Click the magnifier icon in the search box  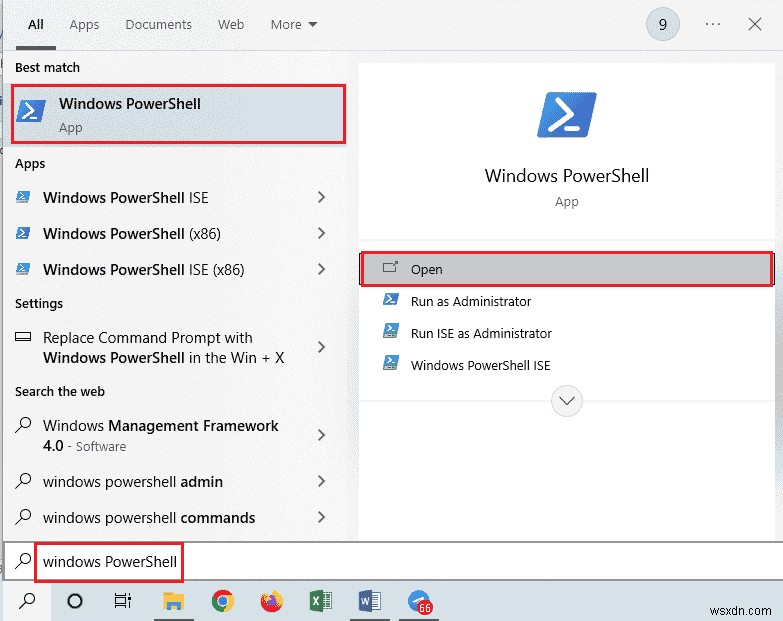(22, 561)
